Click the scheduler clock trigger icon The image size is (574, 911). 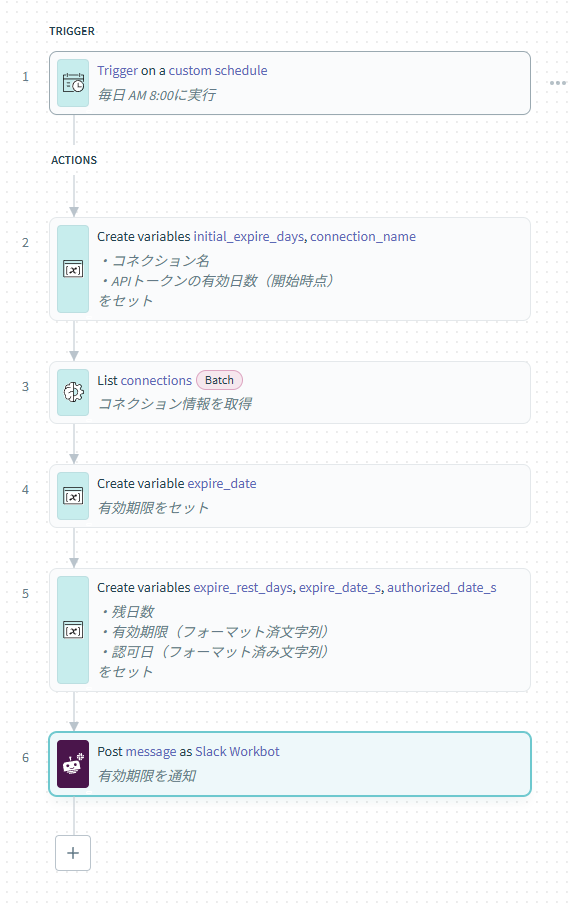[73, 83]
